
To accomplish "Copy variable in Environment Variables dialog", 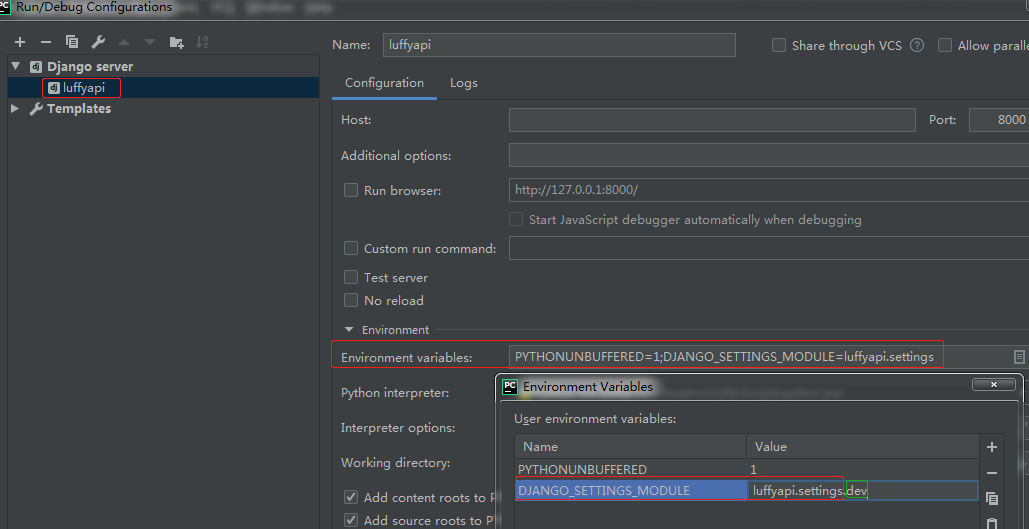I will pos(992,499).
